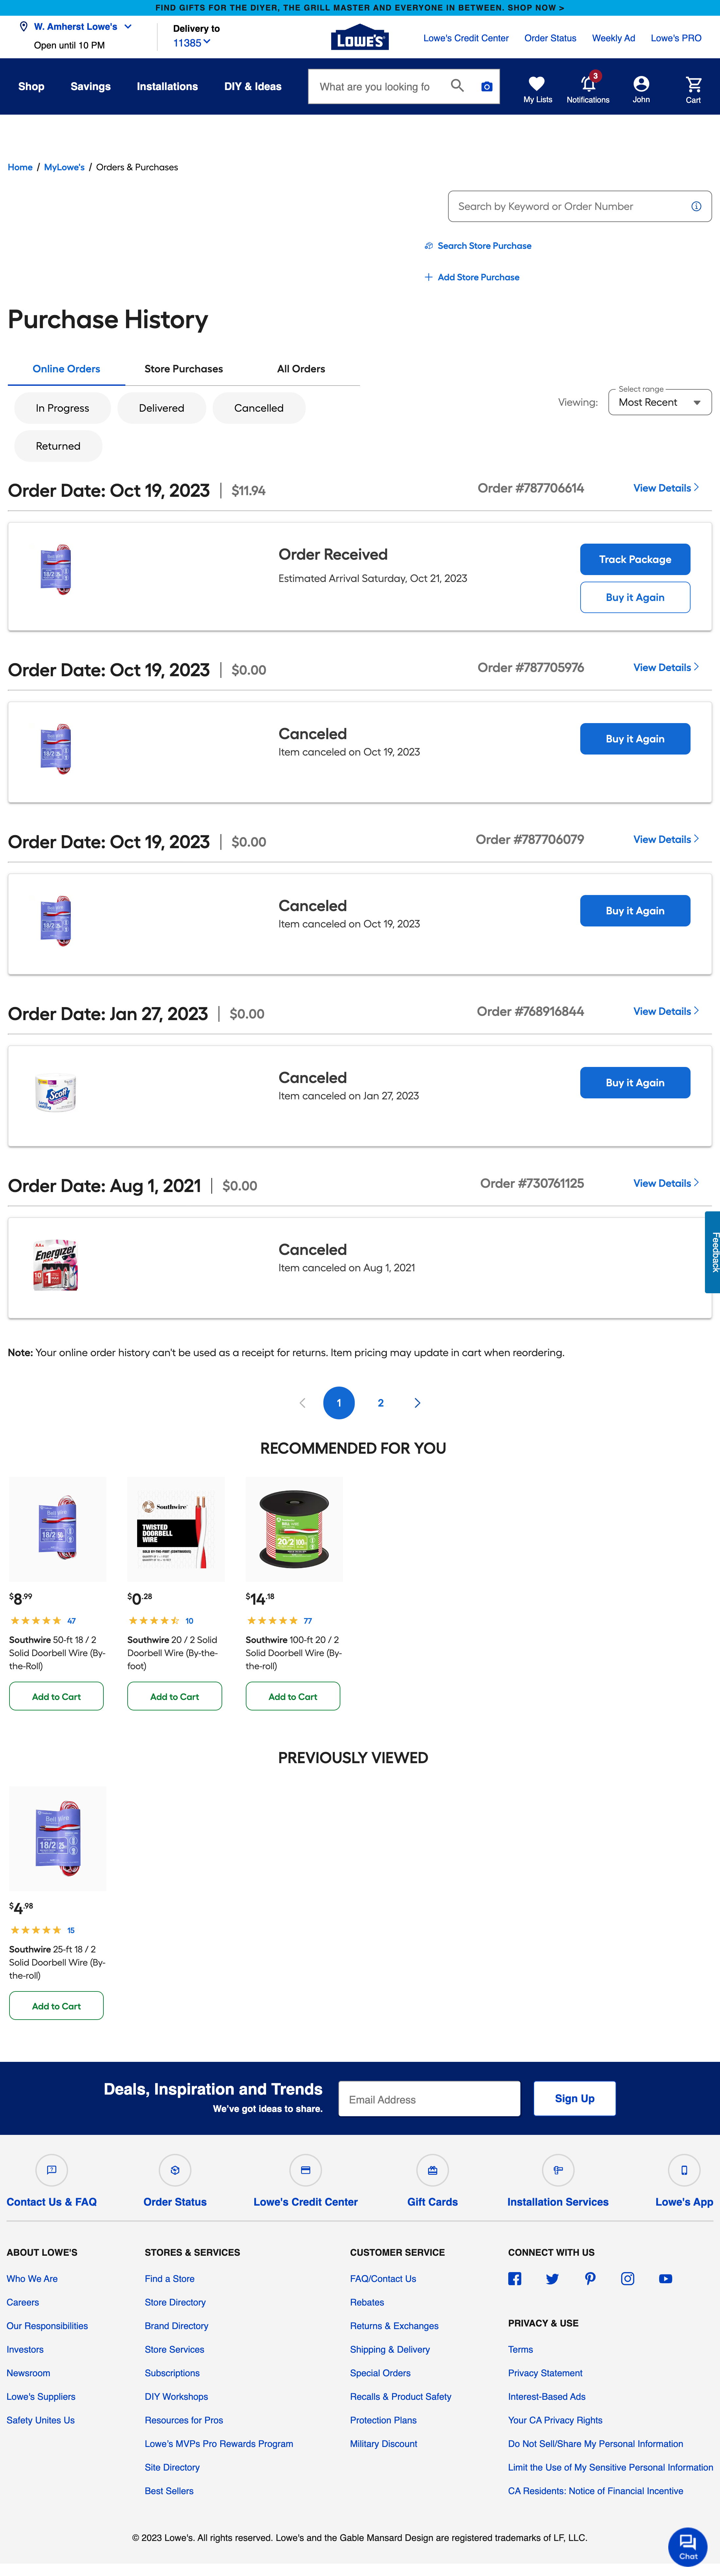Open Lowe's YouTube channel icon

tap(665, 2279)
